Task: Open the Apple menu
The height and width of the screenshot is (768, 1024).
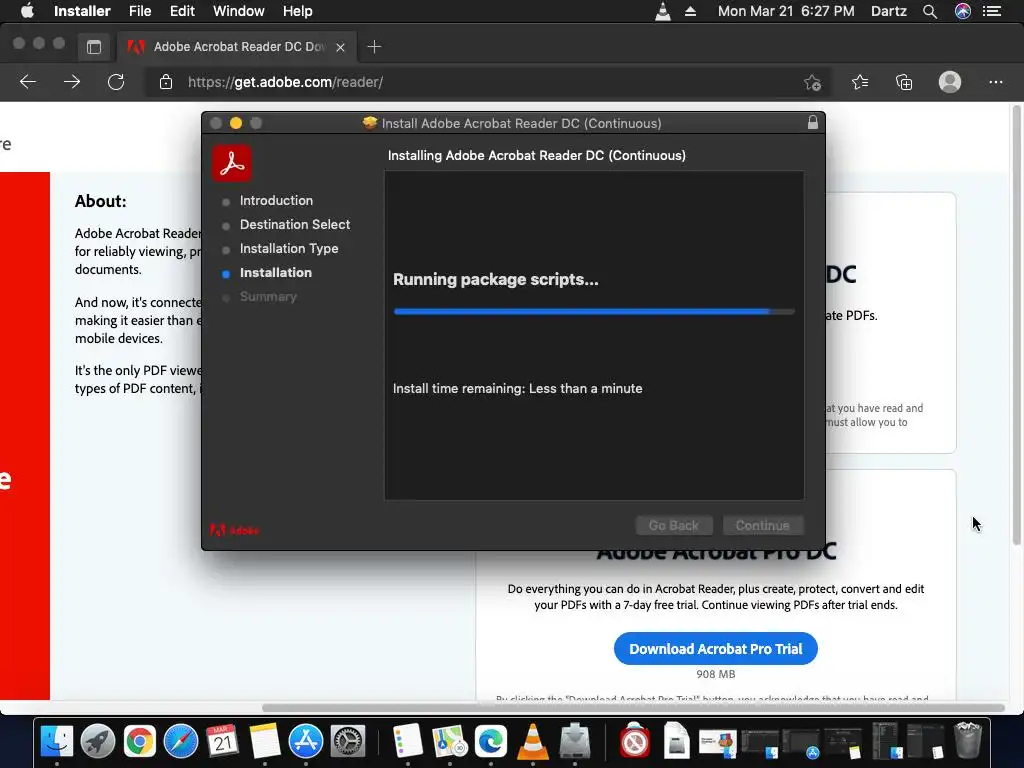Action: 27,11
